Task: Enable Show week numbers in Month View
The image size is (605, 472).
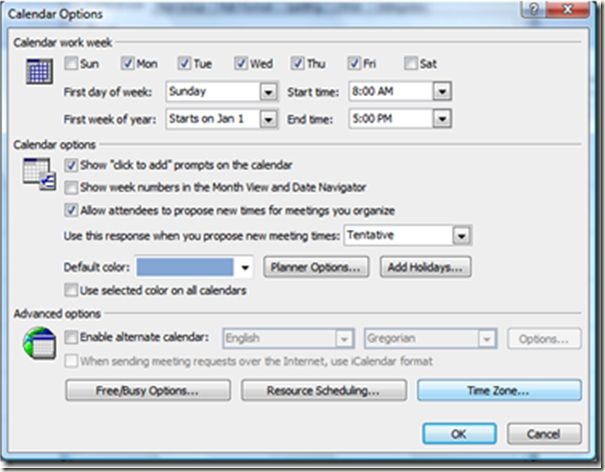Action: pyautogui.click(x=71, y=188)
